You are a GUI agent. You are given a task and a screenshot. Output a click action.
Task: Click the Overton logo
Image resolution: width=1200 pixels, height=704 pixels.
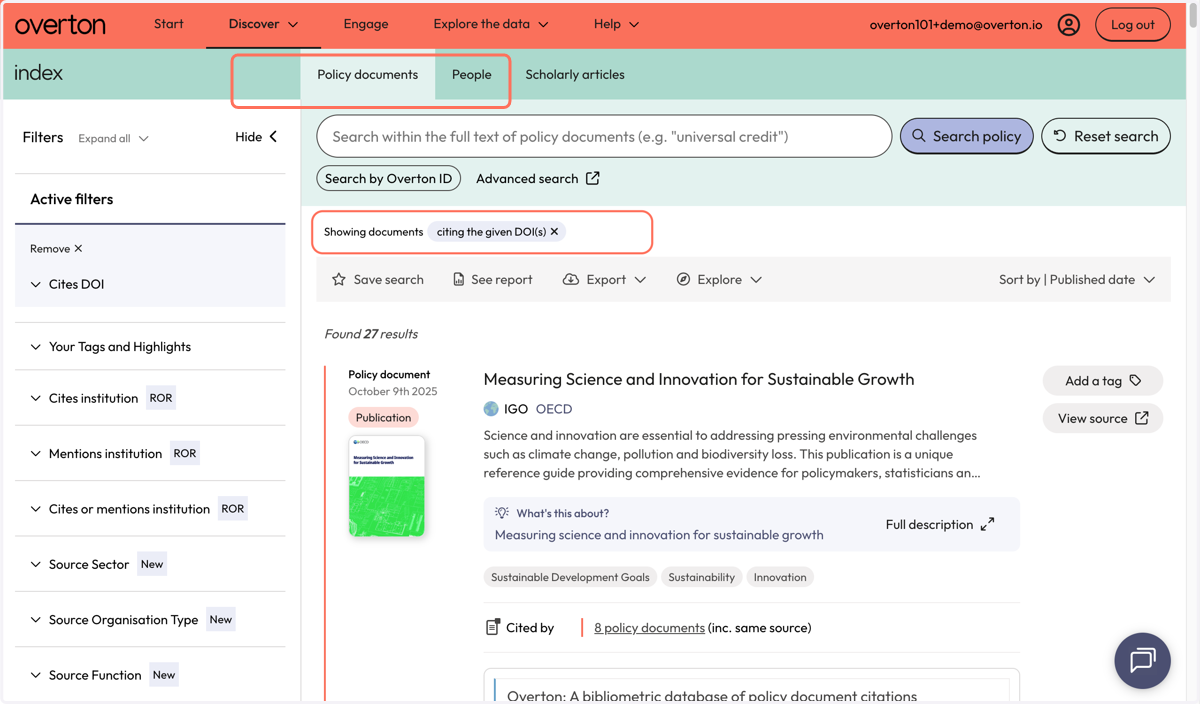pos(60,25)
